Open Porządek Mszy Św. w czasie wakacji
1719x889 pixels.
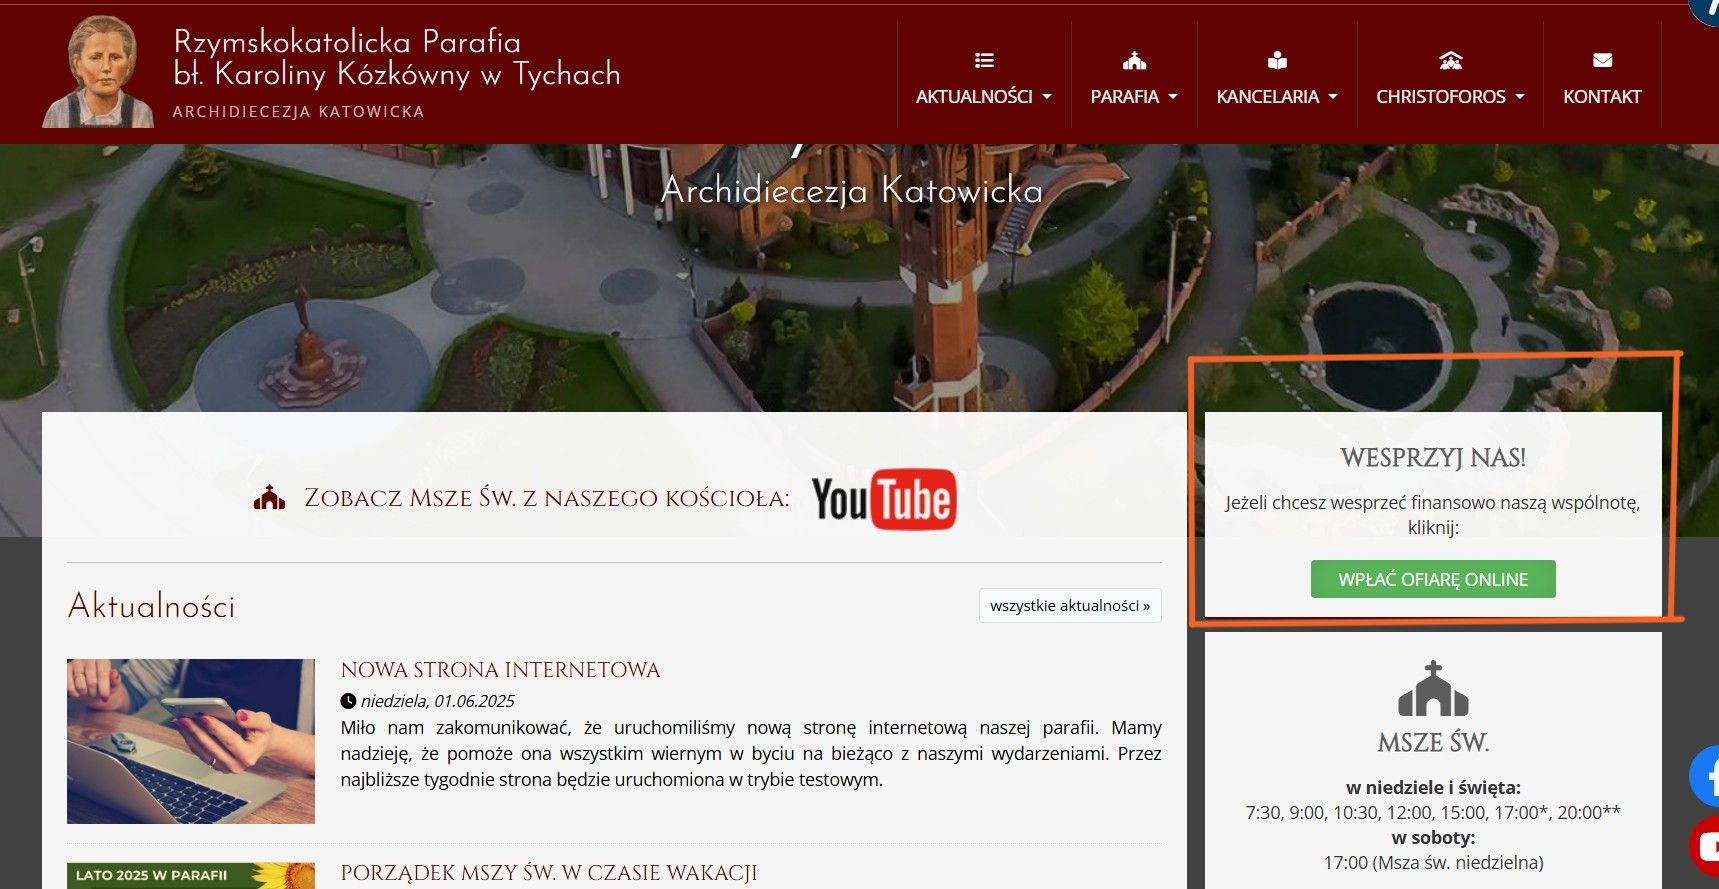[x=548, y=873]
